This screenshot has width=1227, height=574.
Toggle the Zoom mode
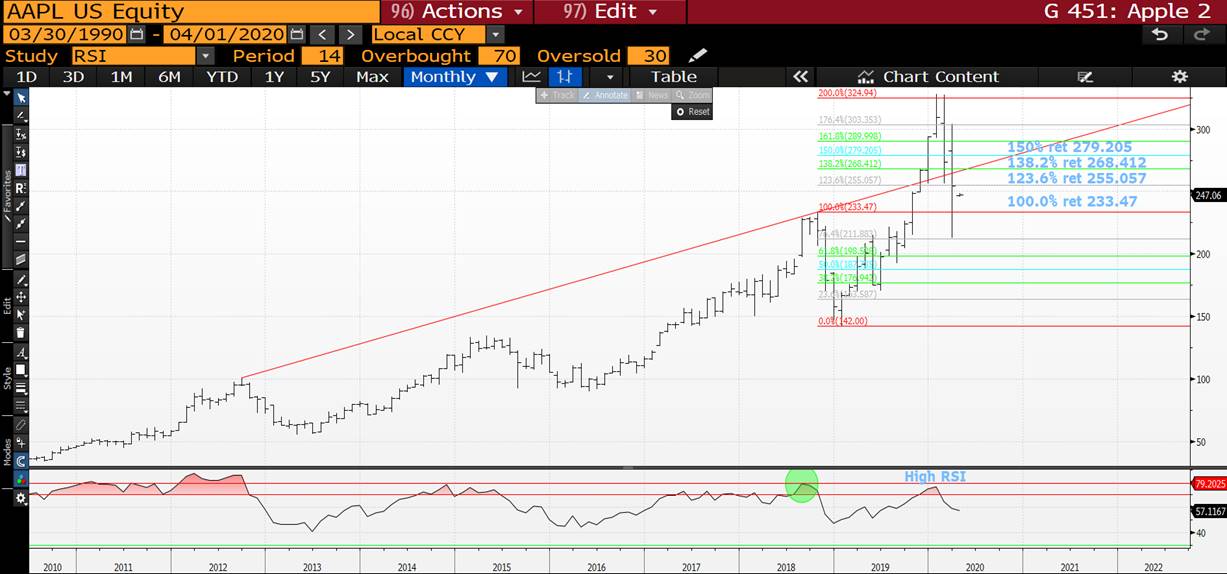[x=692, y=95]
